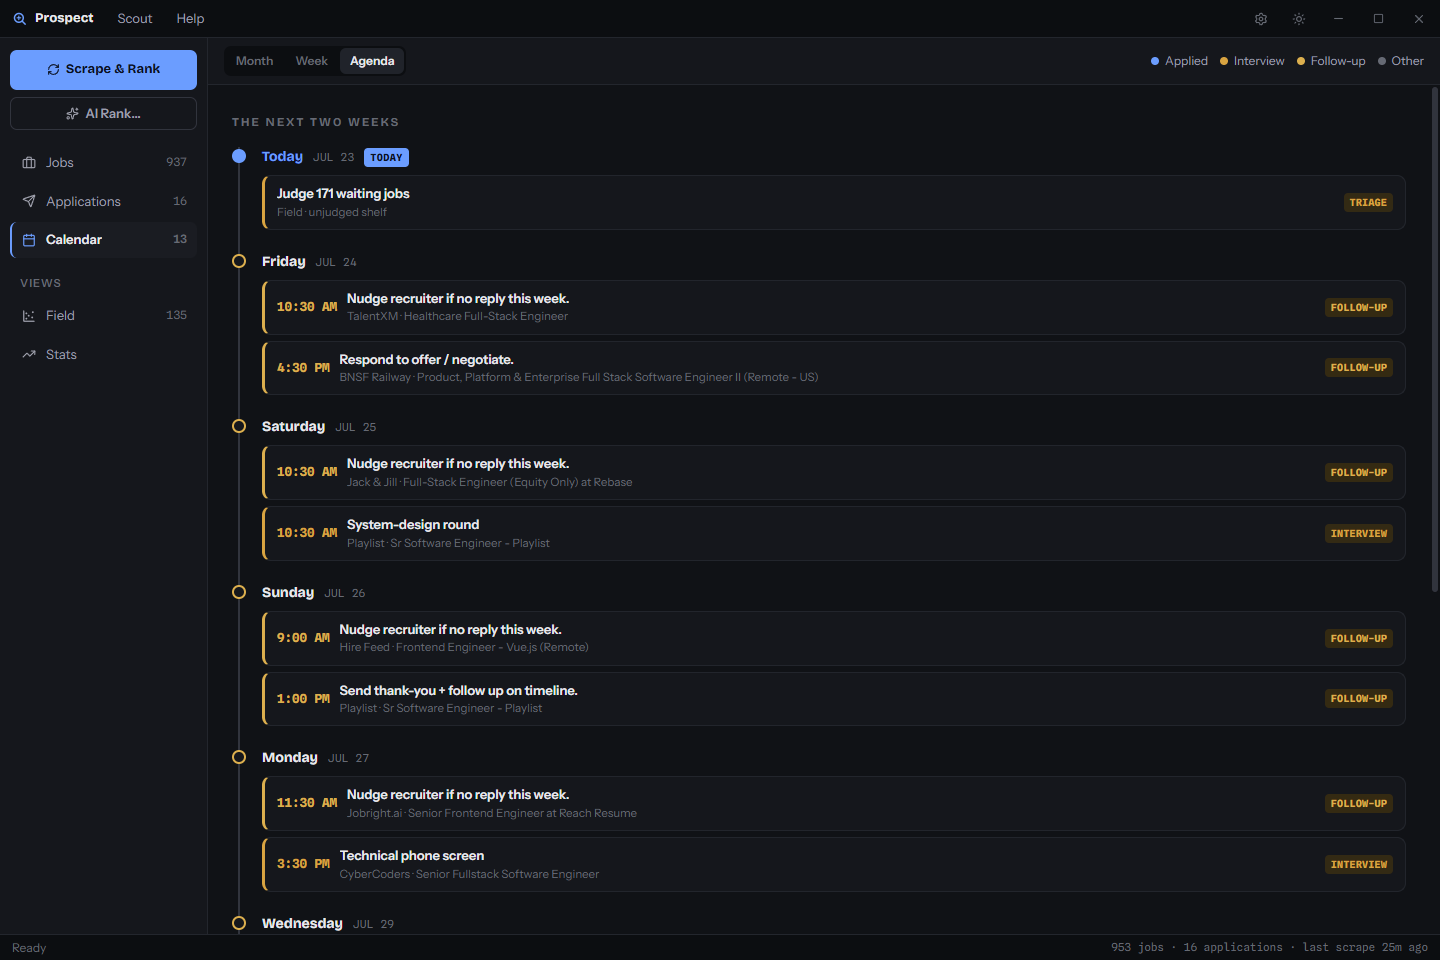Click the Today timeline marker dot
The image size is (1440, 960).
[x=239, y=156]
